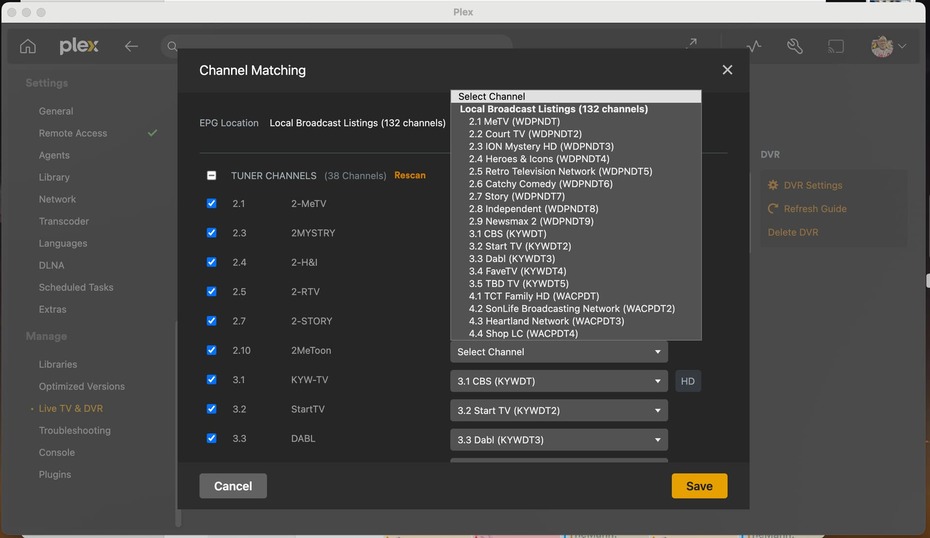
Task: Open the 3.2 Start TV (KYWDT2) dropdown
Action: click(559, 410)
